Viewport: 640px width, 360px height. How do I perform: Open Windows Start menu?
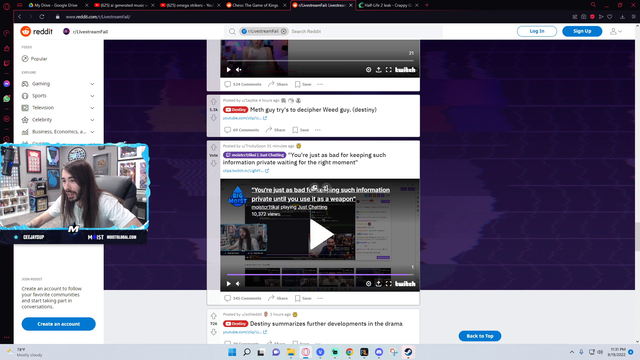pos(232,352)
